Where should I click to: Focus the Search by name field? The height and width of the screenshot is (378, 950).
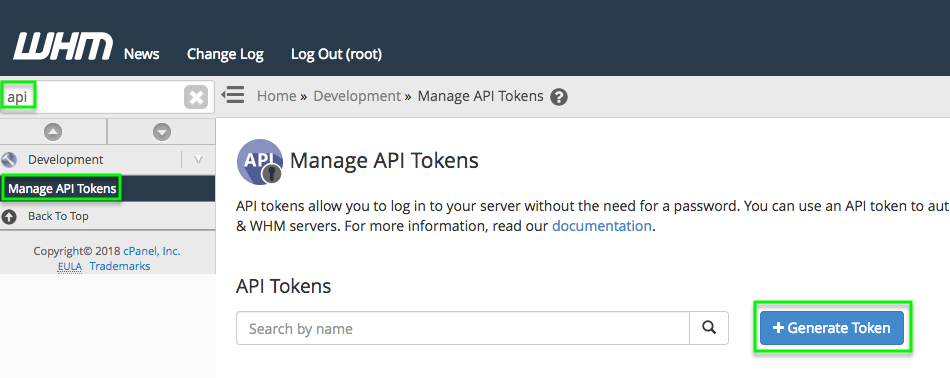tap(463, 328)
